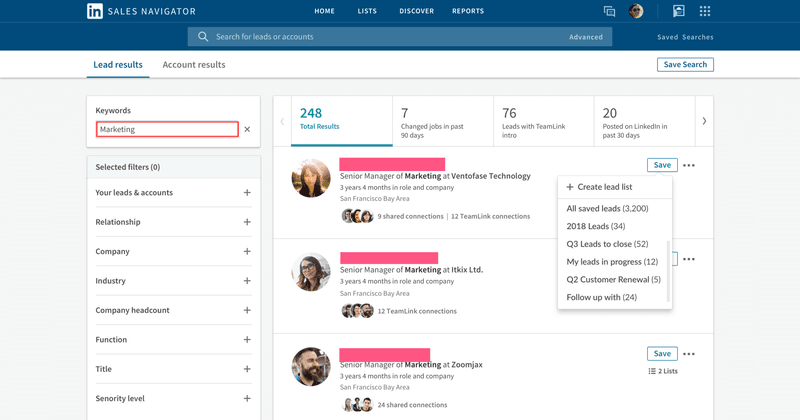Click 12 TeamLink connections for Ventofase lead

(491, 216)
